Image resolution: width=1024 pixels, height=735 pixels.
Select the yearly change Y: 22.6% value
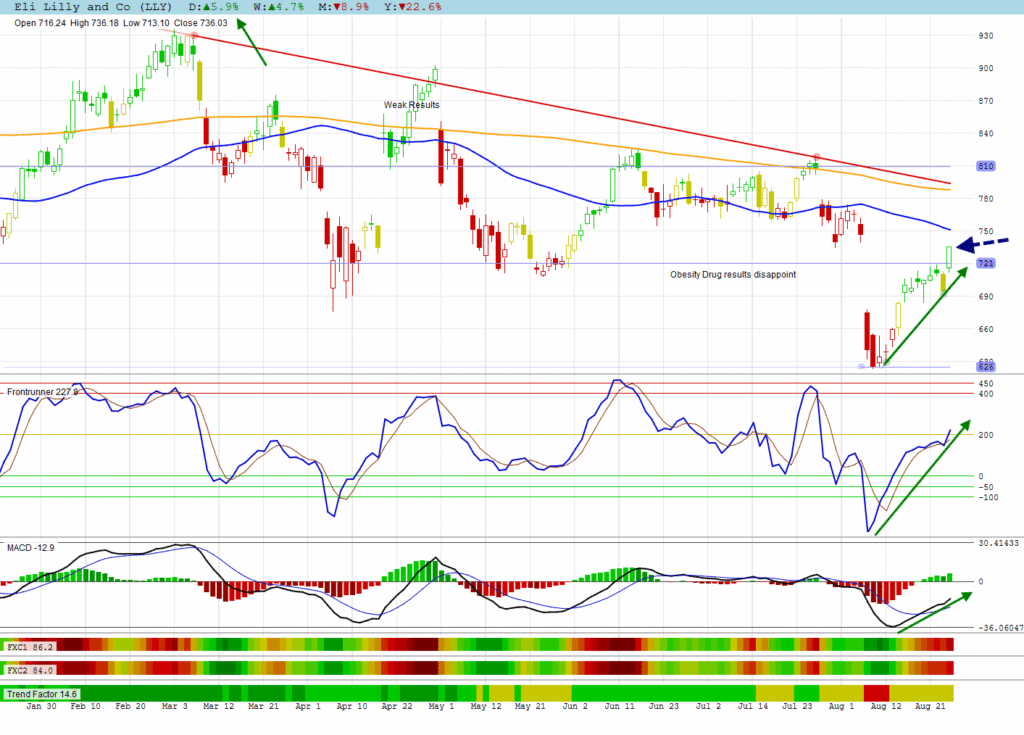413,7
